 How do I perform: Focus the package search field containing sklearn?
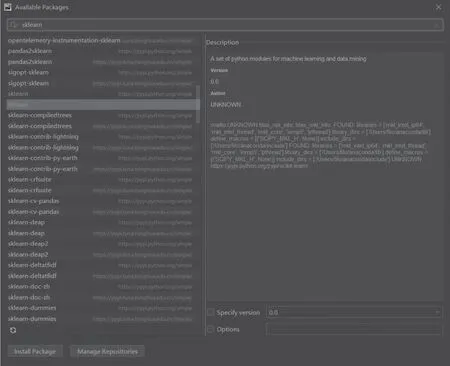[225, 25]
